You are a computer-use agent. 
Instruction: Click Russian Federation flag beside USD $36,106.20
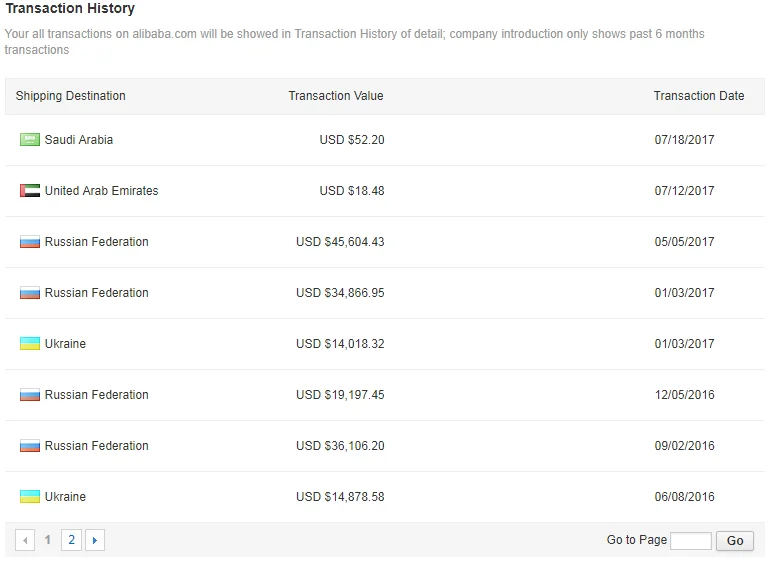pyautogui.click(x=29, y=446)
